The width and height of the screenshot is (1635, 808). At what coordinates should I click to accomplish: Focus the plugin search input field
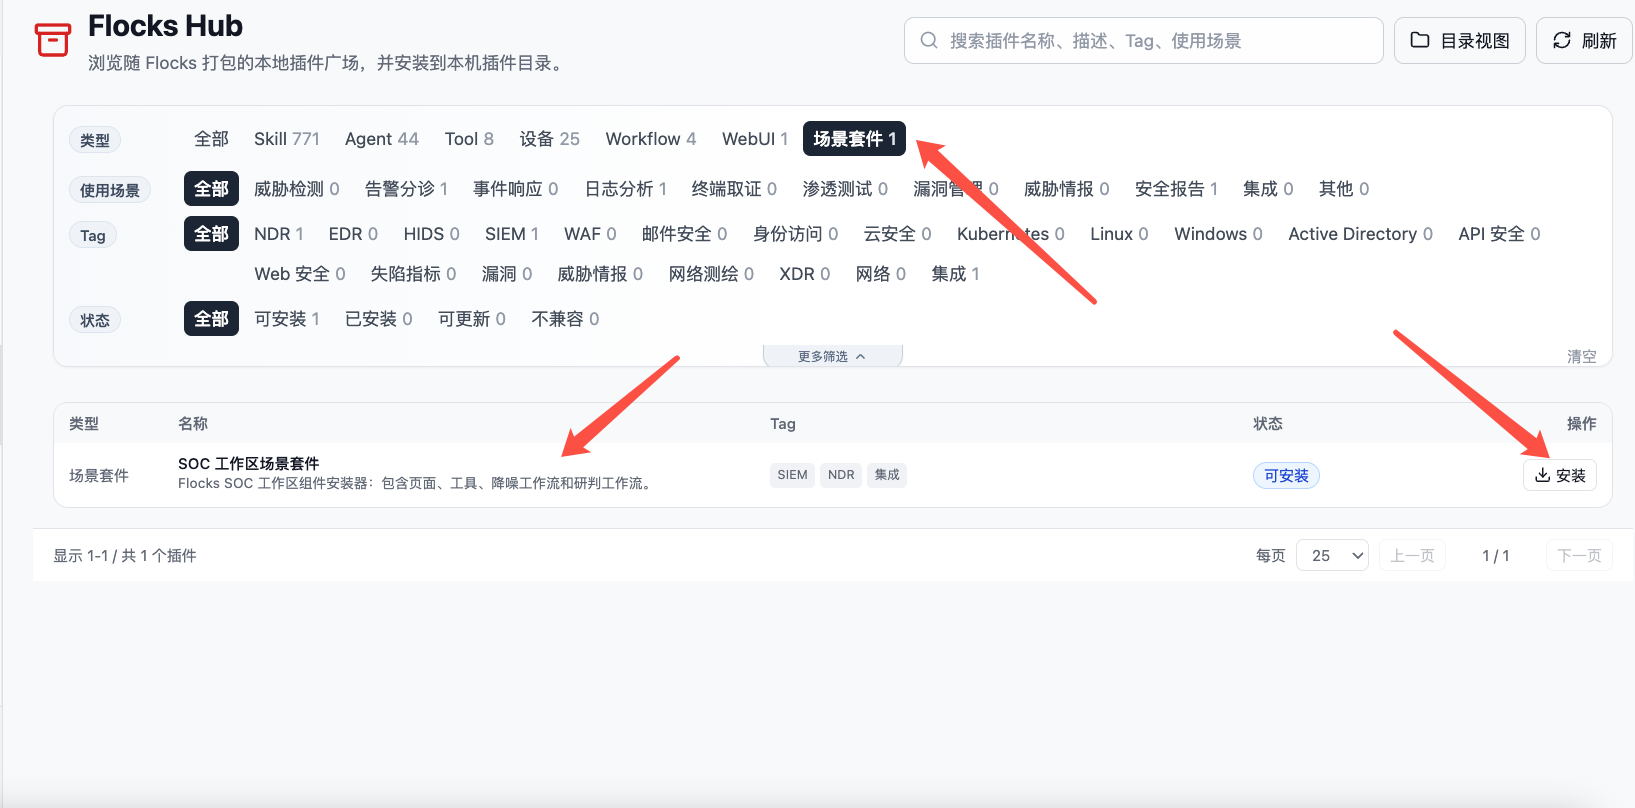(1144, 41)
